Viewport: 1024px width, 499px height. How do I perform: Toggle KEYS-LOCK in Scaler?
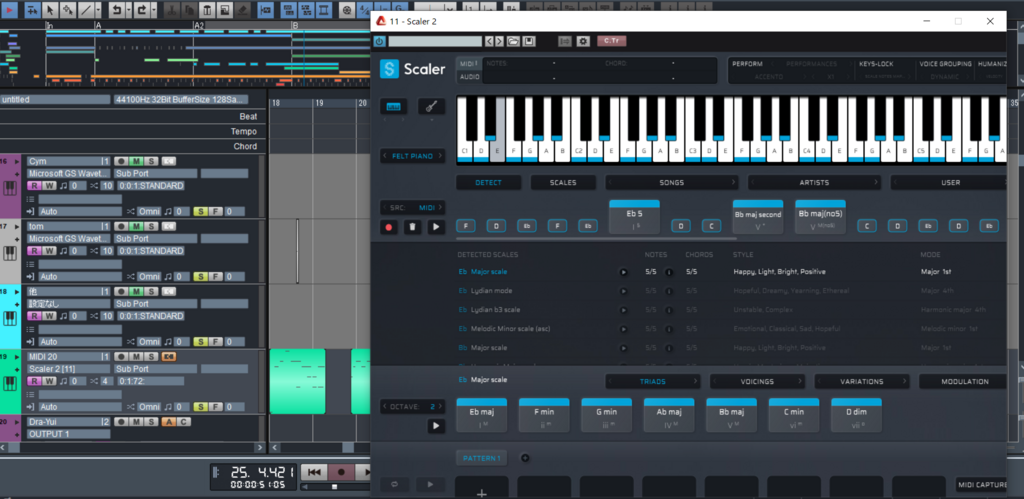[x=876, y=64]
